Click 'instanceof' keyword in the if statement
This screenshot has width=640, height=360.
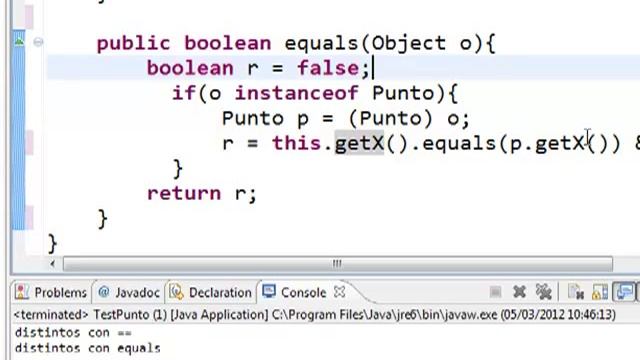coord(296,93)
